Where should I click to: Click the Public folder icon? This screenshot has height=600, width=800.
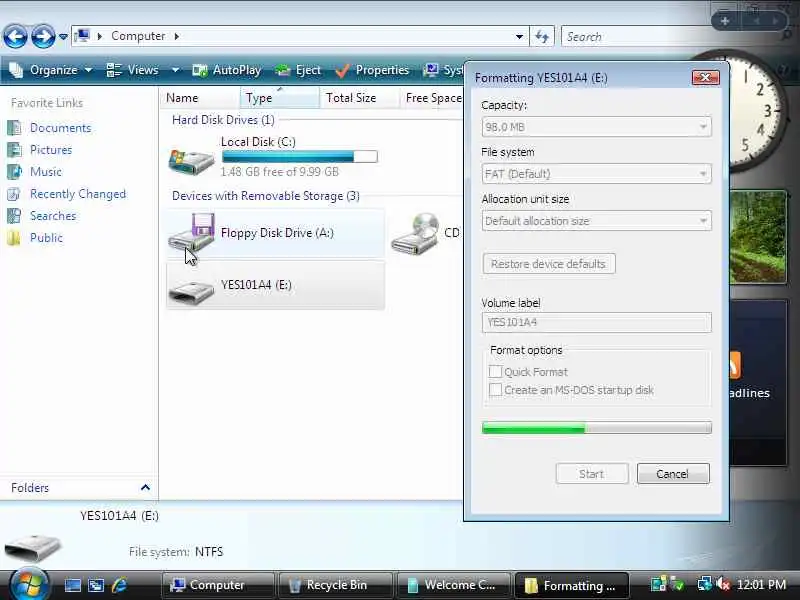14,238
